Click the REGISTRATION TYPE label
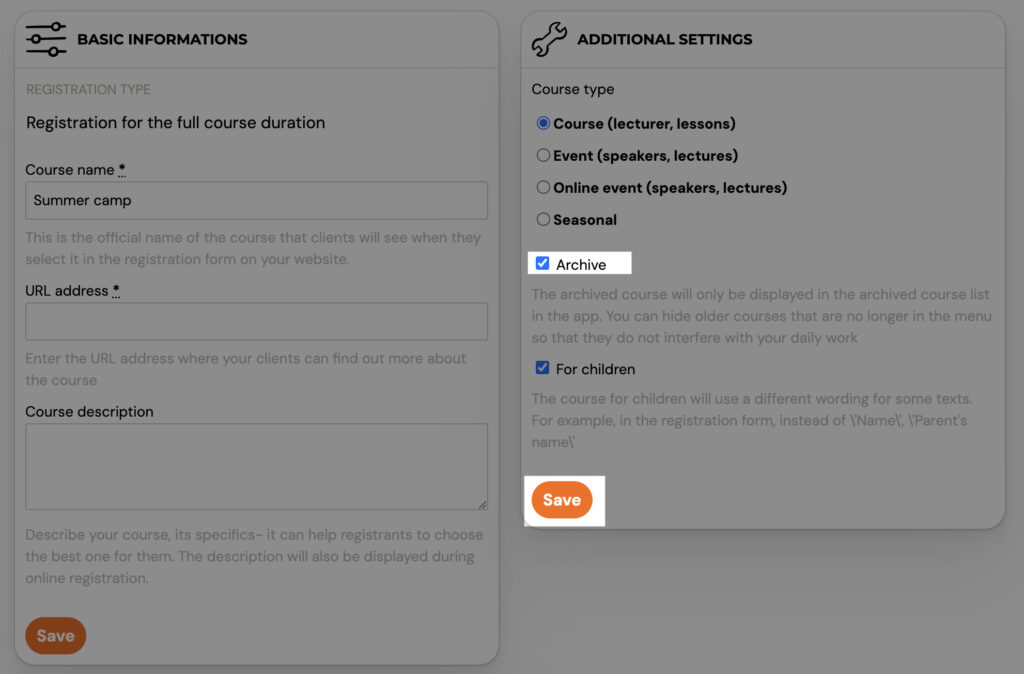1024x674 pixels. pos(88,89)
